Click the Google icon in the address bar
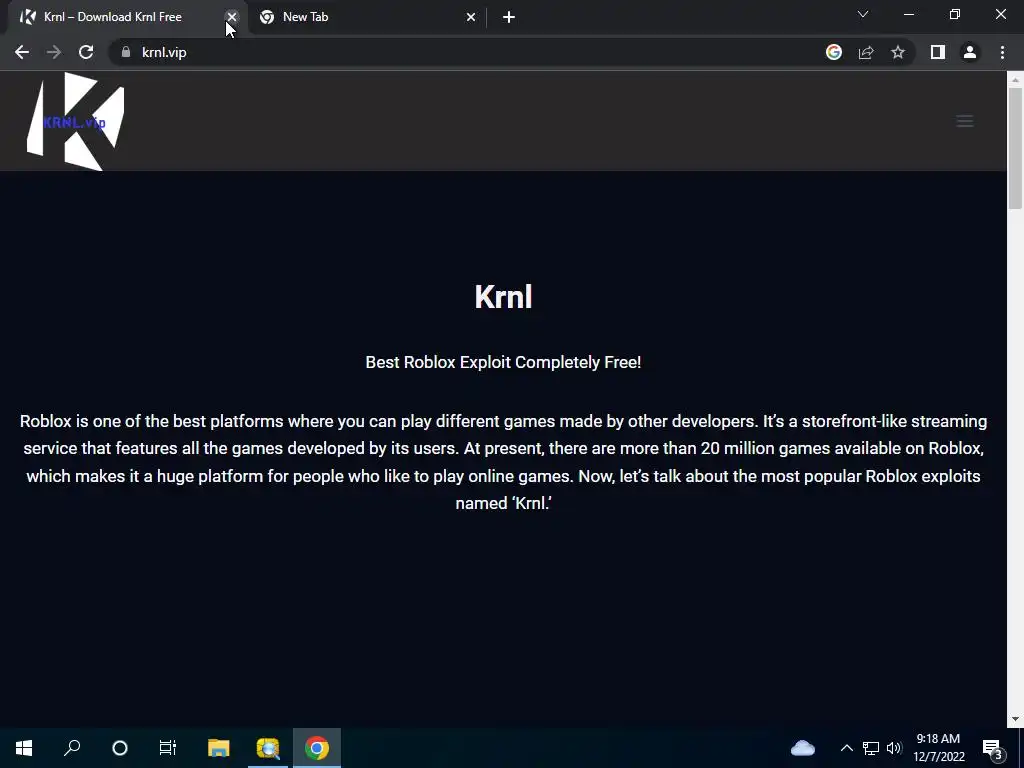 [834, 52]
